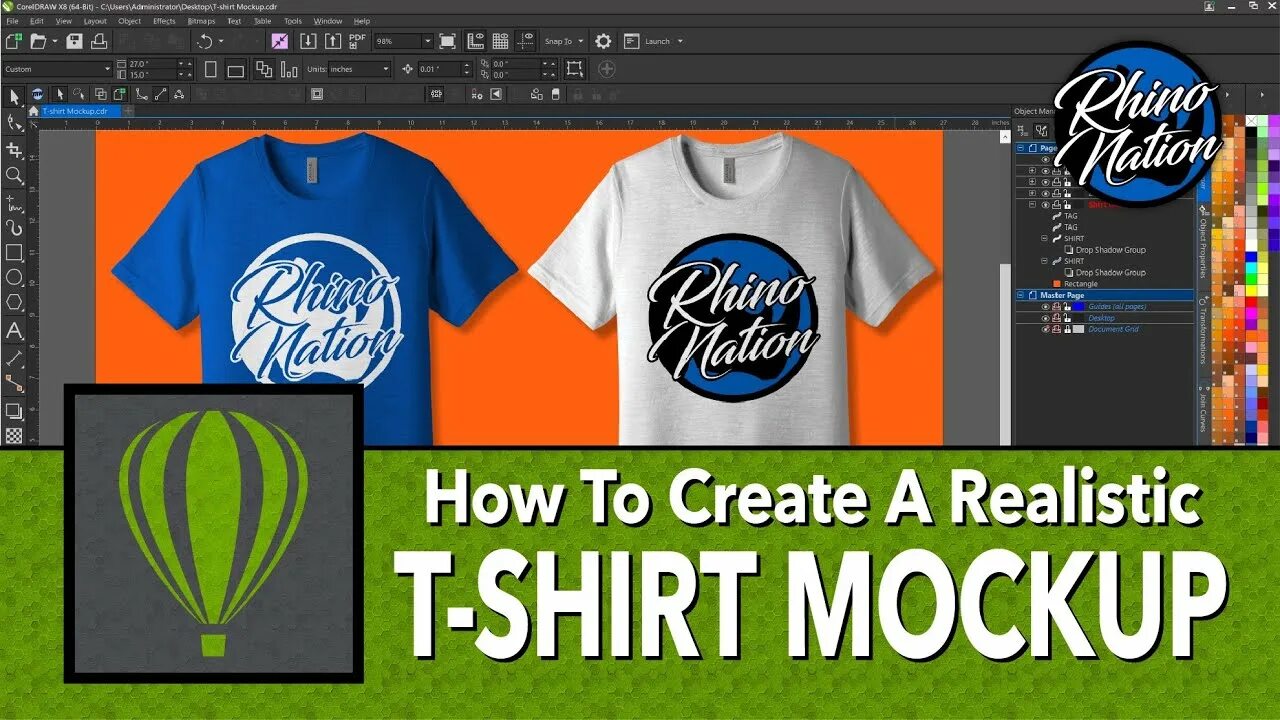Select the Rectangle object in Object Manager
Screen dimensions: 1280x720
[1081, 284]
